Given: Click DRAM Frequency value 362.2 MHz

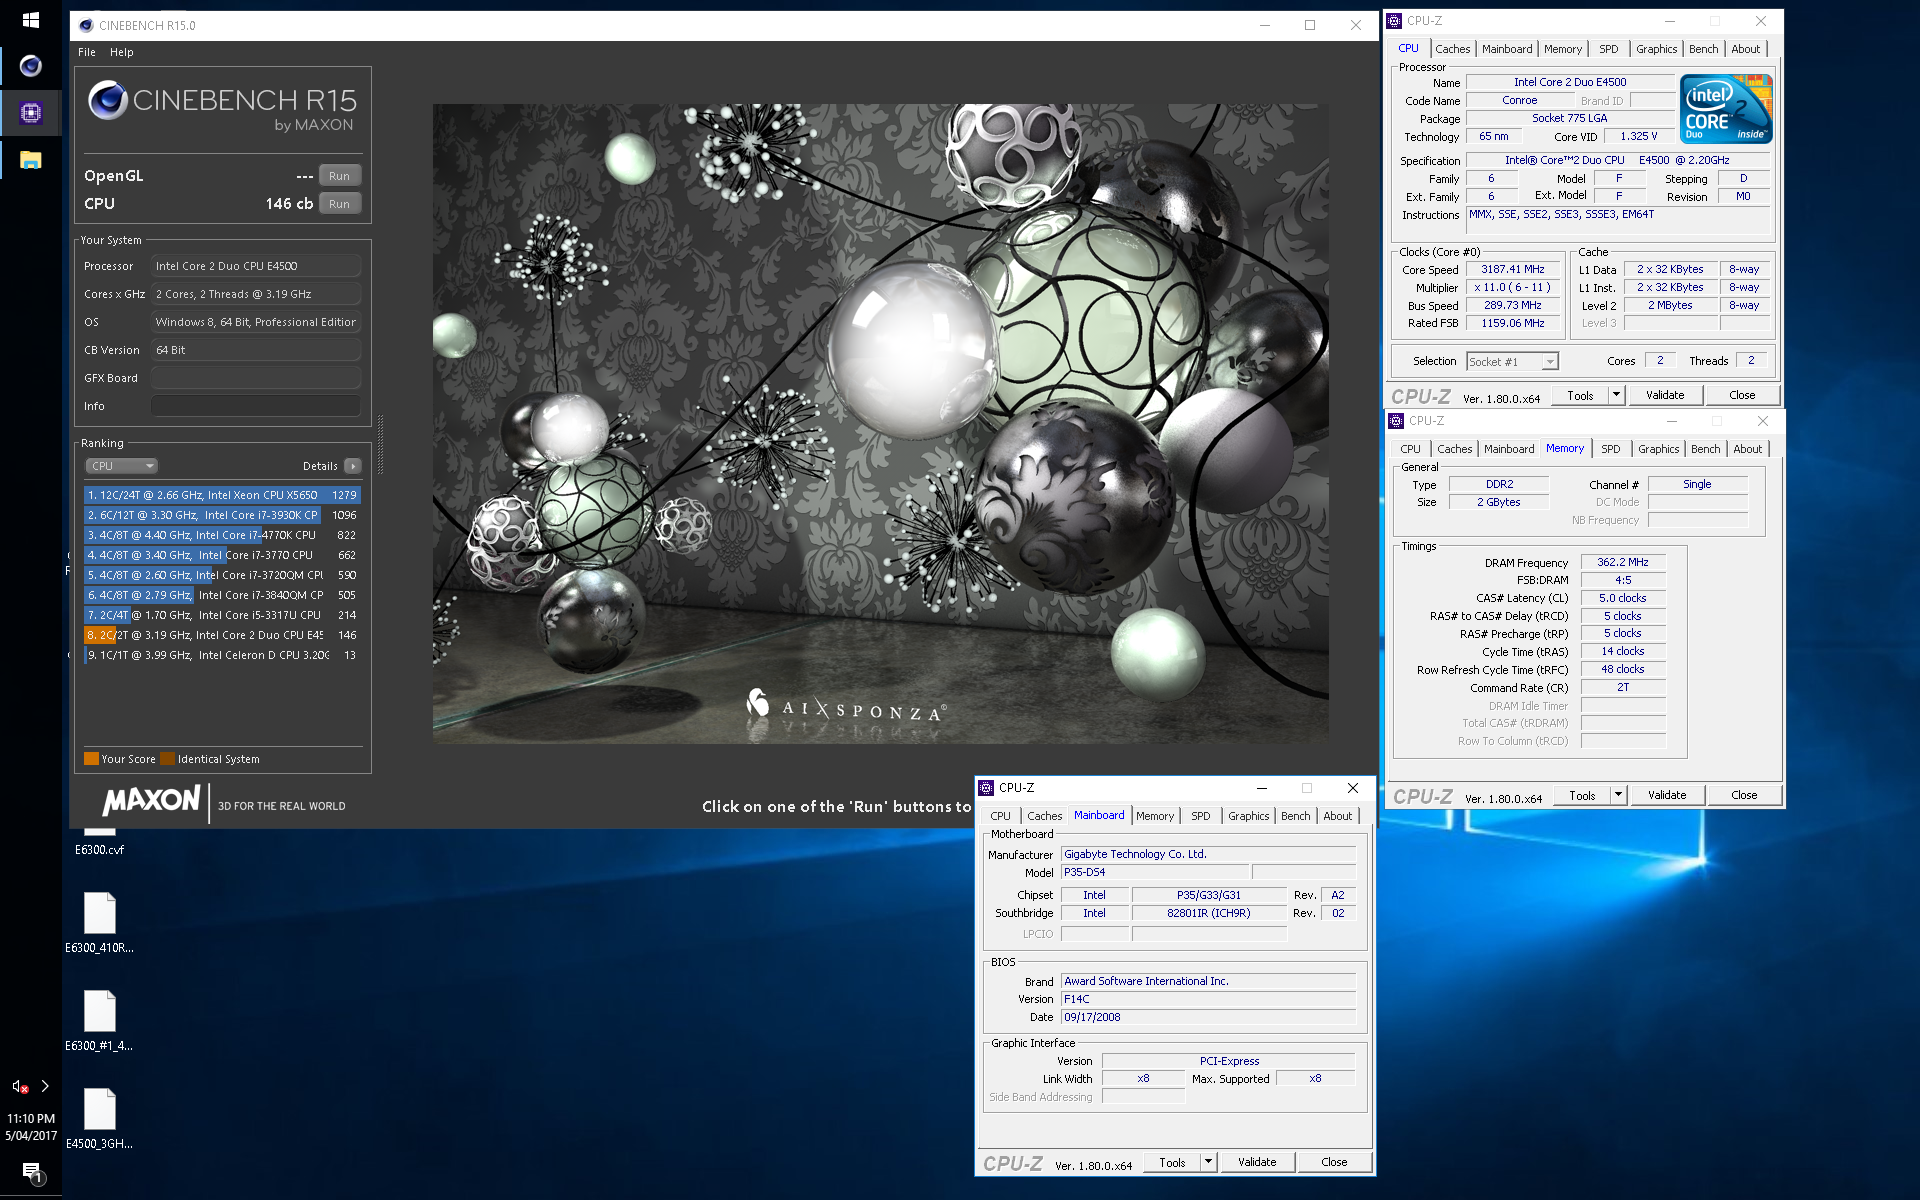Looking at the screenshot, I should (x=1622, y=563).
